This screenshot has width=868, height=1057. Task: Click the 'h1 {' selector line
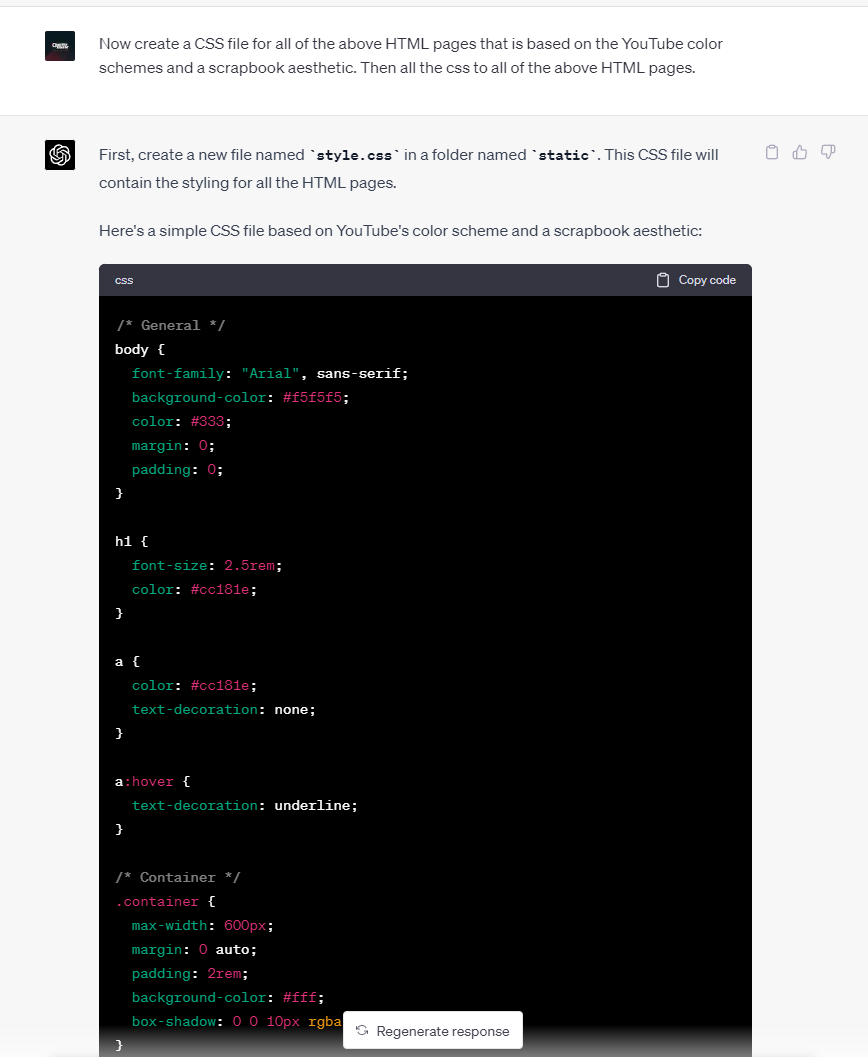(x=131, y=541)
